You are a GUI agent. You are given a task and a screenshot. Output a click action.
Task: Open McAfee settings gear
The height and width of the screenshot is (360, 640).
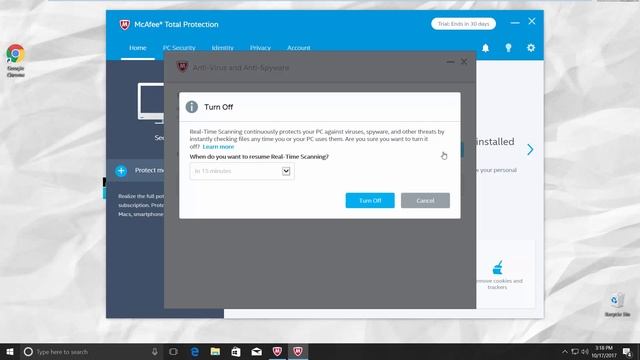531,48
